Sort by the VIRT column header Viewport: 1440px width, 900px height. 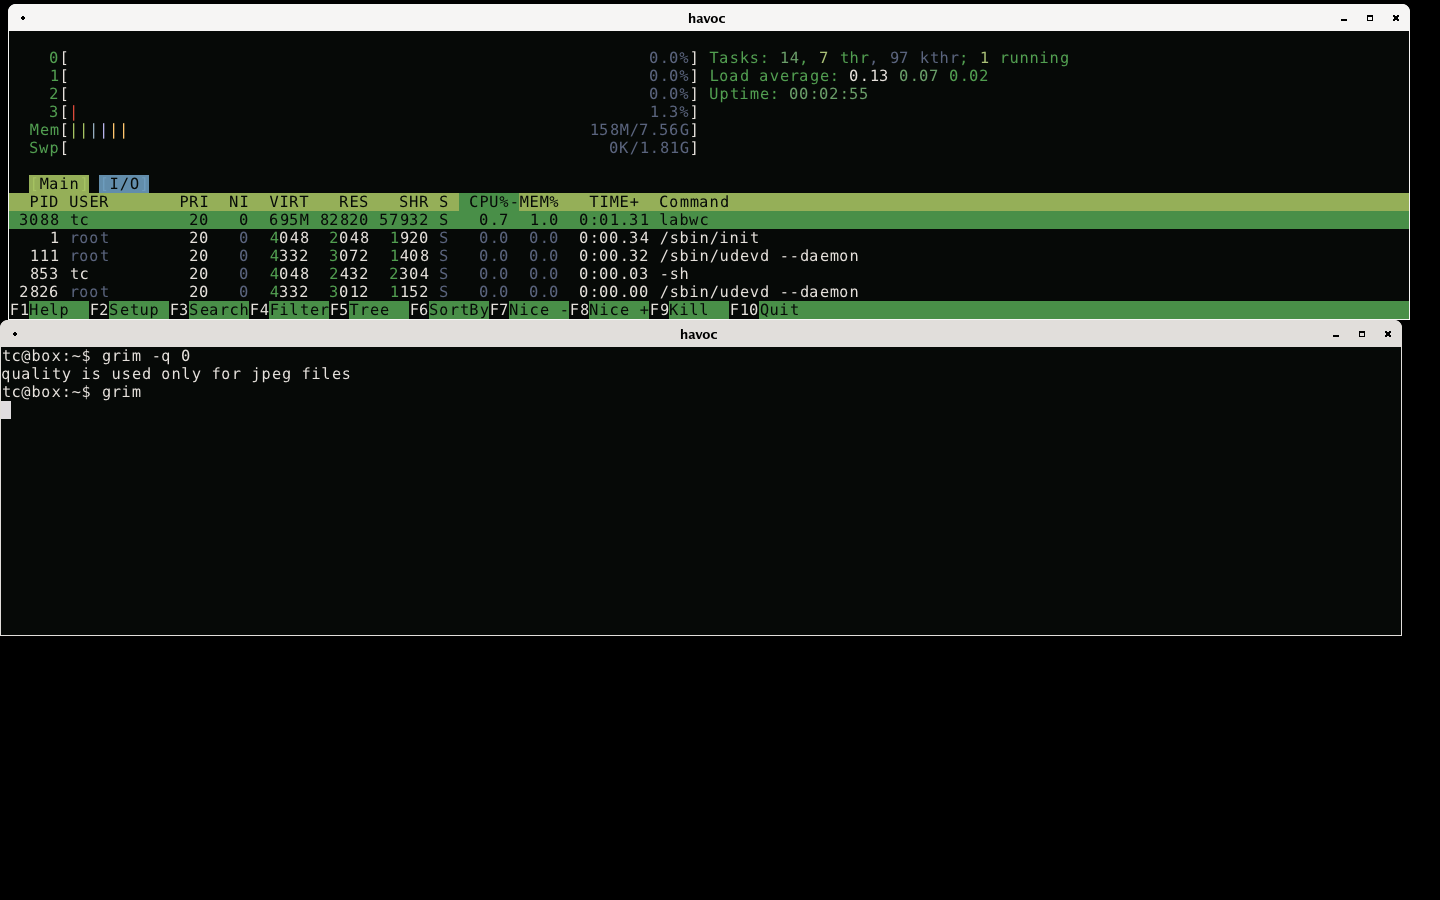(289, 202)
